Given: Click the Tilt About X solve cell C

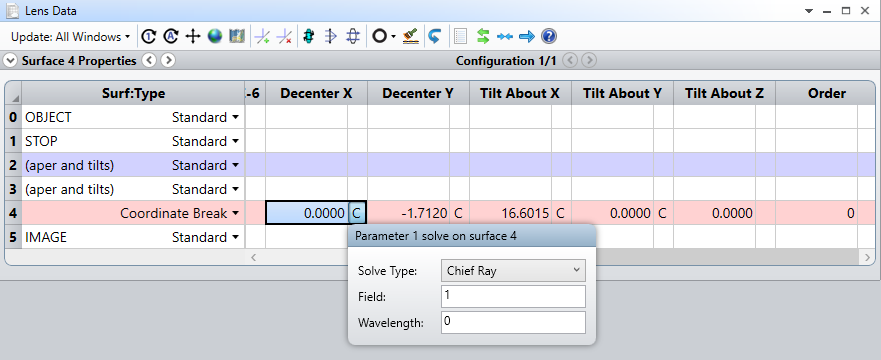Looking at the screenshot, I should pos(561,213).
